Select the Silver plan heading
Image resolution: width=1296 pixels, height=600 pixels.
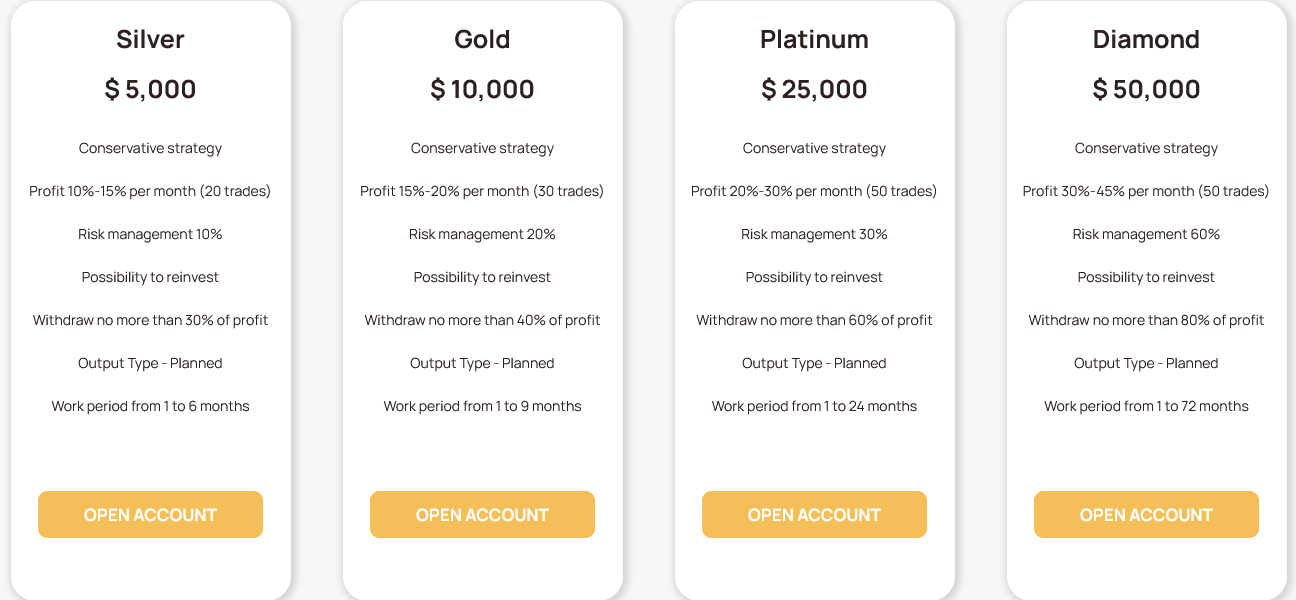[x=150, y=39]
